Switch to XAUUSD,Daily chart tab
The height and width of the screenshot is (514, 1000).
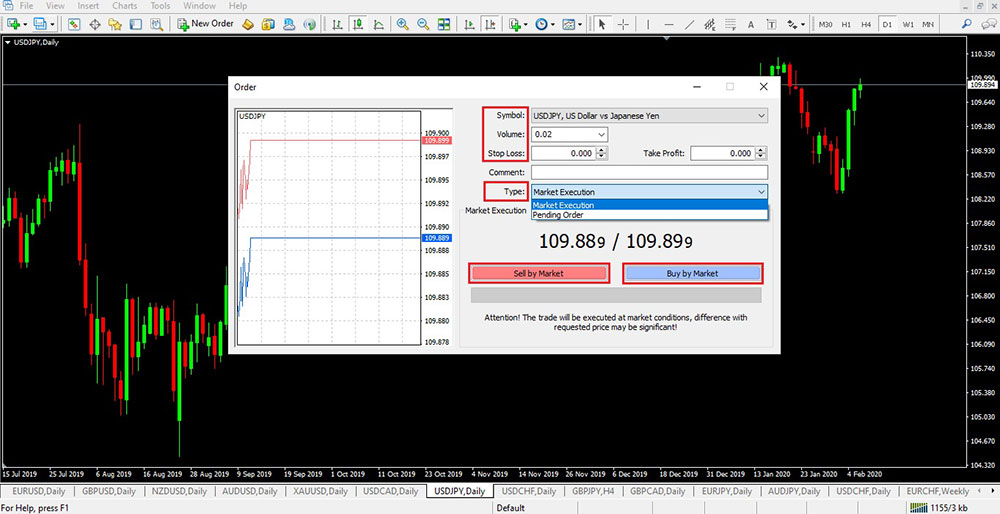click(x=320, y=491)
